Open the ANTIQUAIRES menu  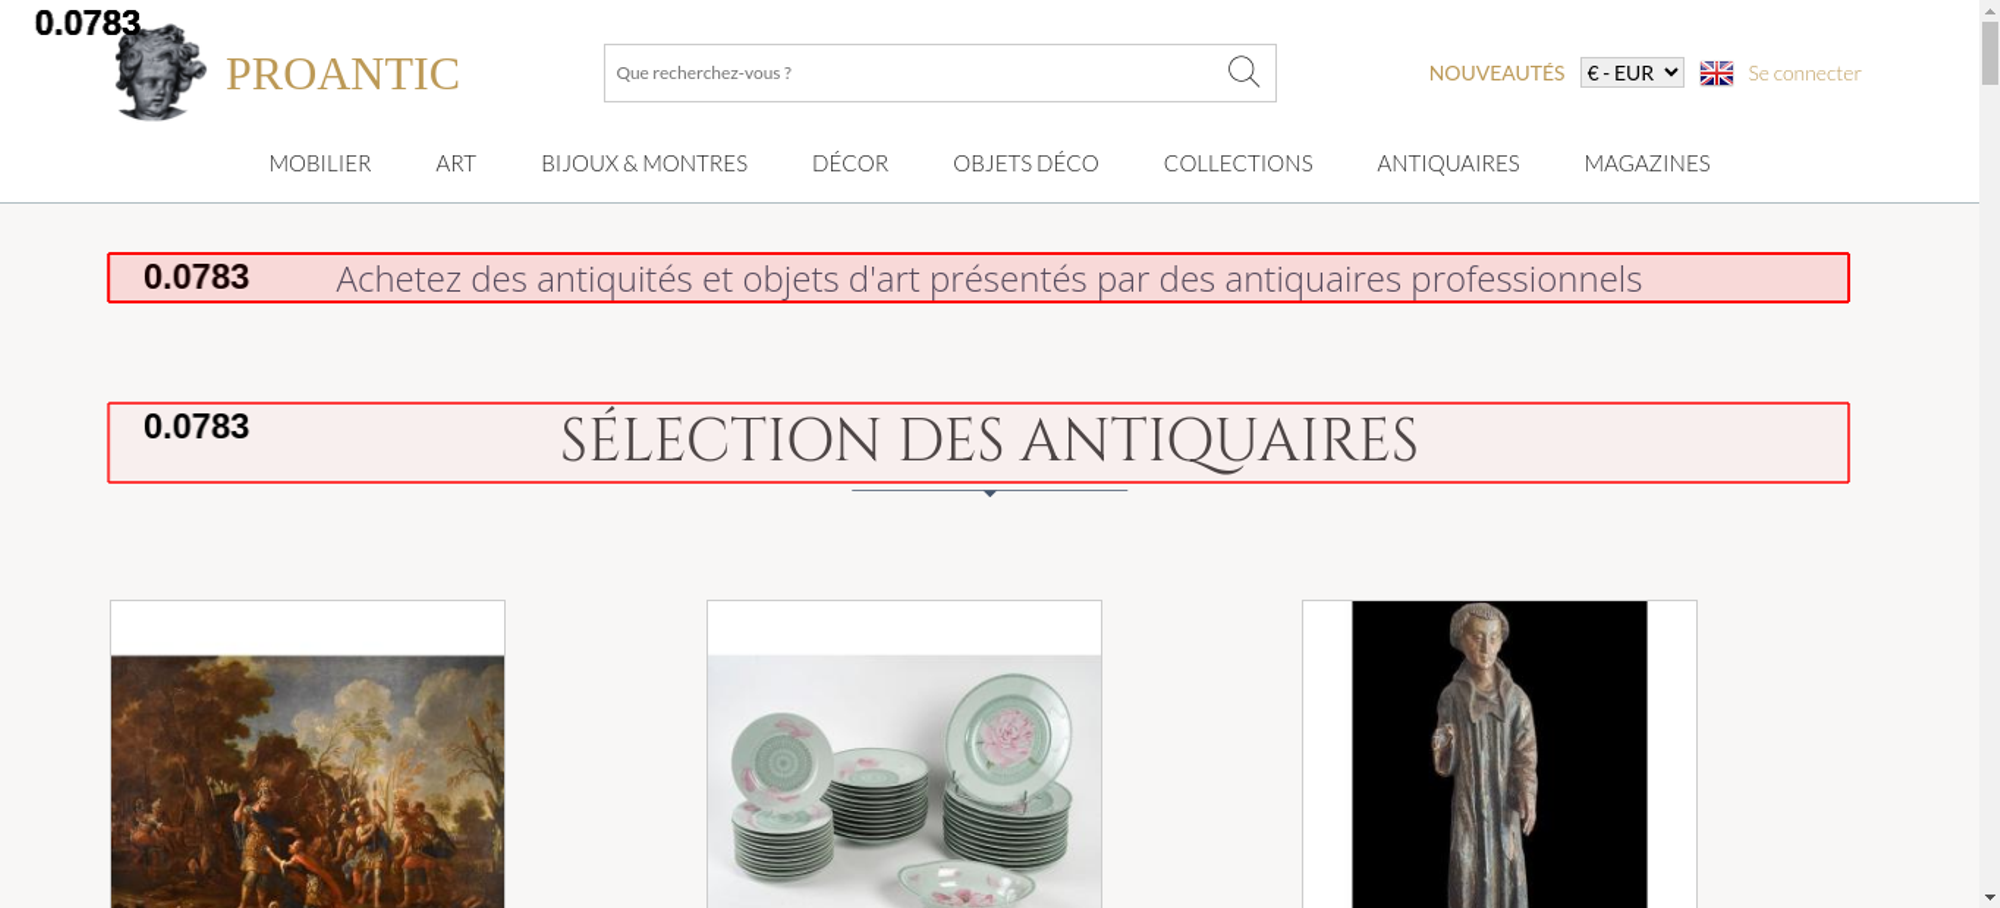pos(1448,163)
